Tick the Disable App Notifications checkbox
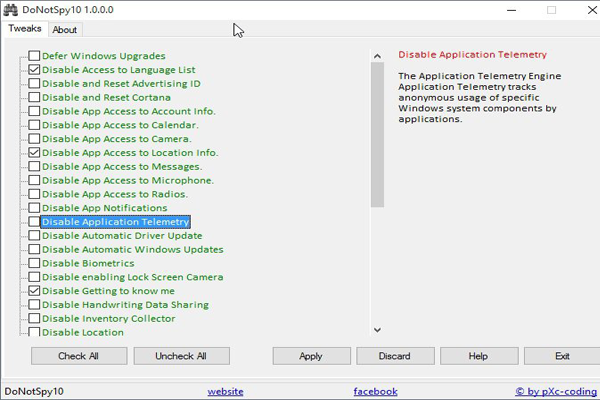This screenshot has height=400, width=600. coord(34,207)
